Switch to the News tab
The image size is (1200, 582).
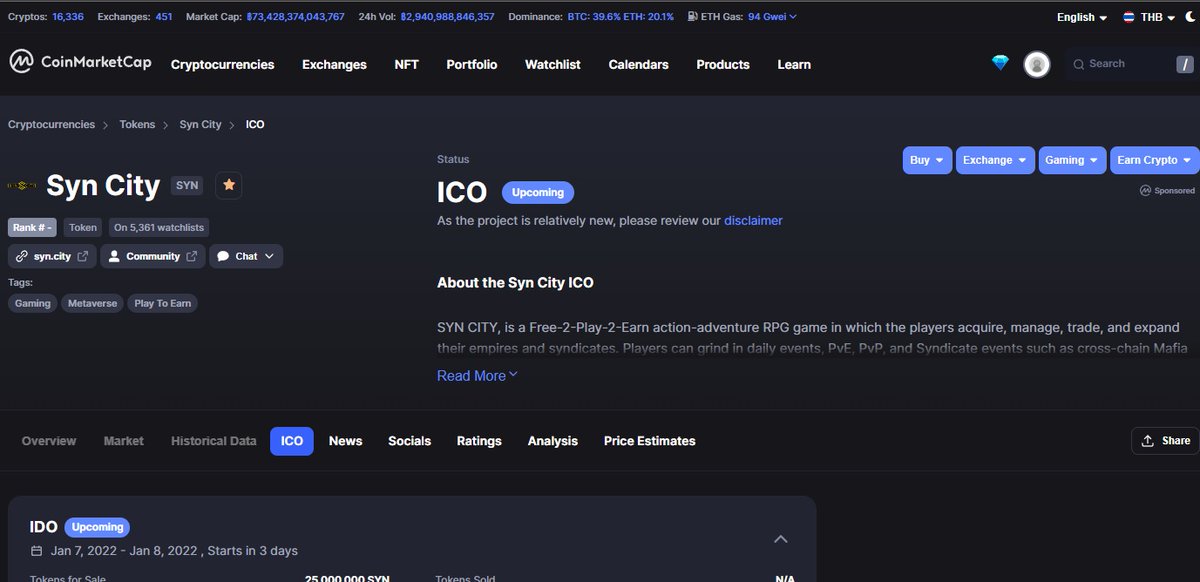click(345, 441)
